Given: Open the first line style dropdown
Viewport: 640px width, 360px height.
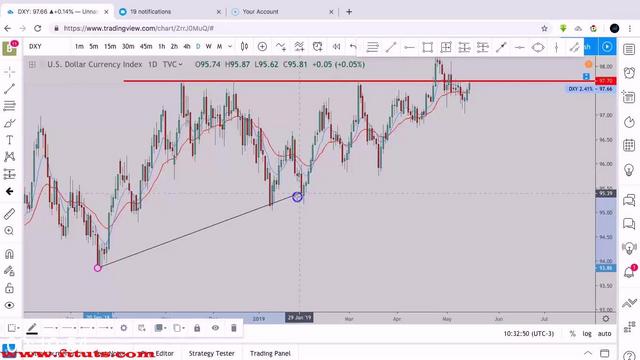Looking at the screenshot, I should tap(51, 328).
